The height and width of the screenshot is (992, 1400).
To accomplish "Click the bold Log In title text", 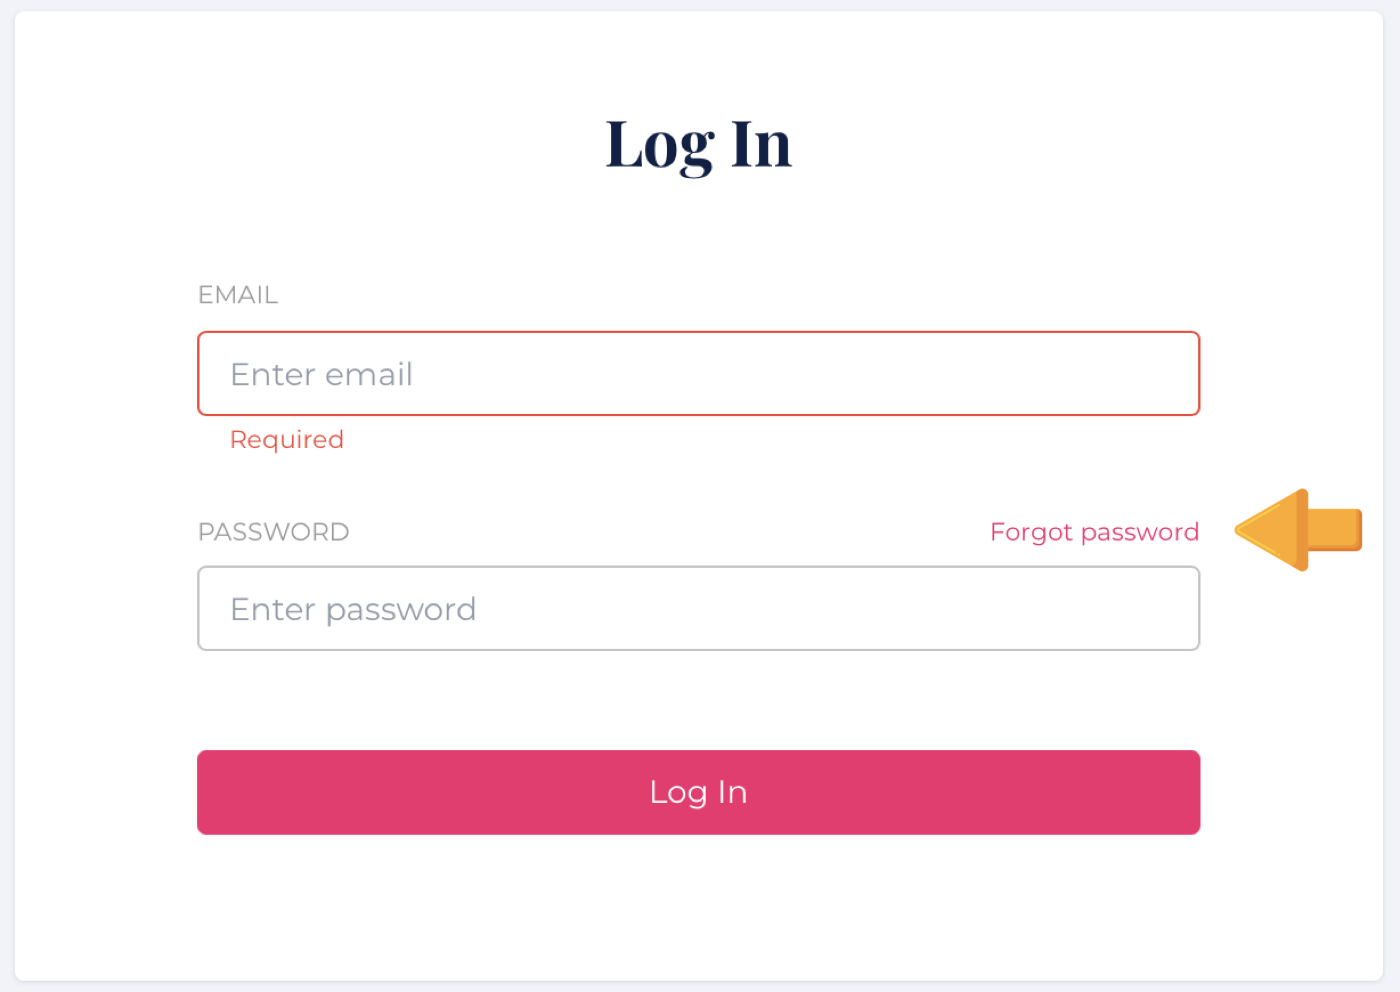I will click(698, 145).
